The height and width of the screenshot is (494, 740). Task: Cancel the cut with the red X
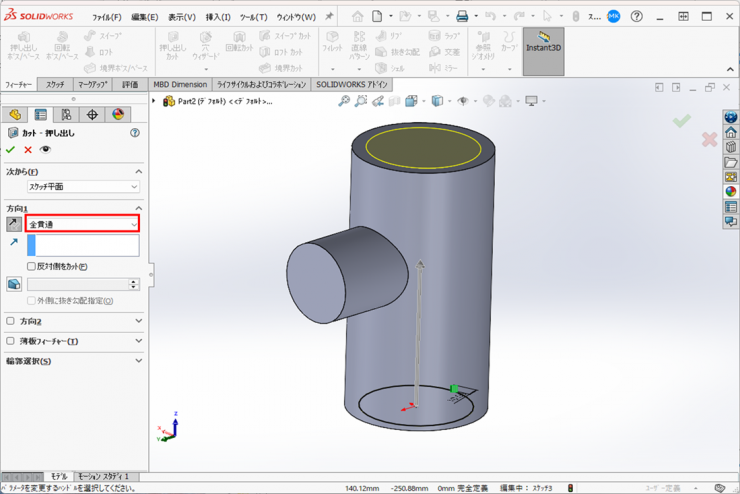(x=28, y=150)
